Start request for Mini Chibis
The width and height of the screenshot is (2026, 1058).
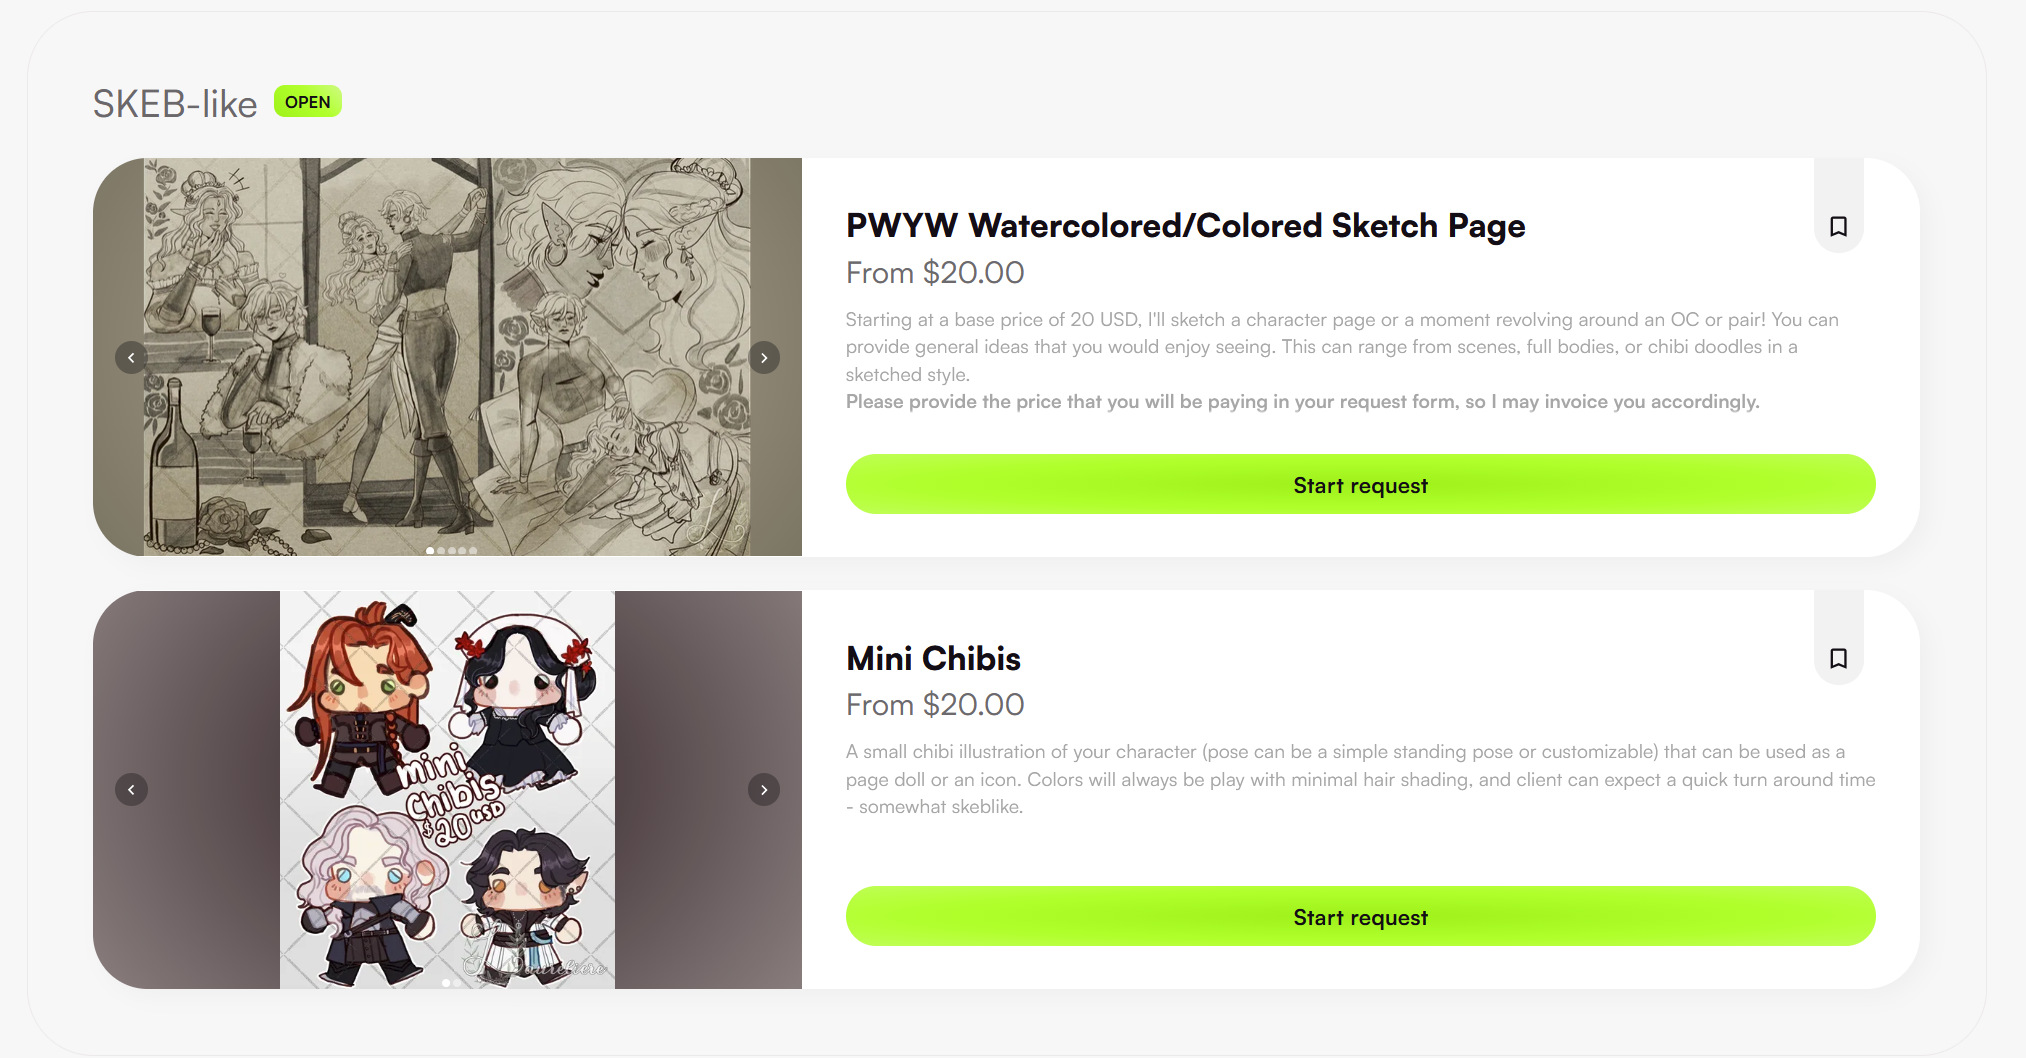1360,917
